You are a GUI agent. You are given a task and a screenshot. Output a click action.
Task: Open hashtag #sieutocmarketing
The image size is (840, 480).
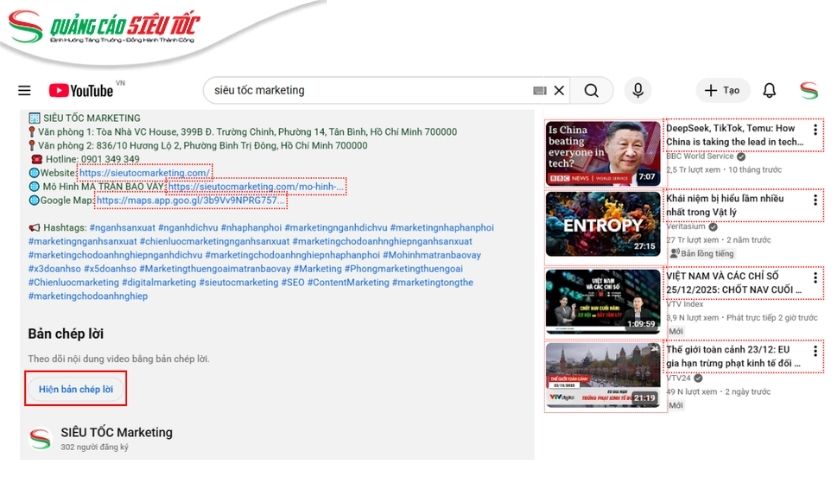point(239,282)
